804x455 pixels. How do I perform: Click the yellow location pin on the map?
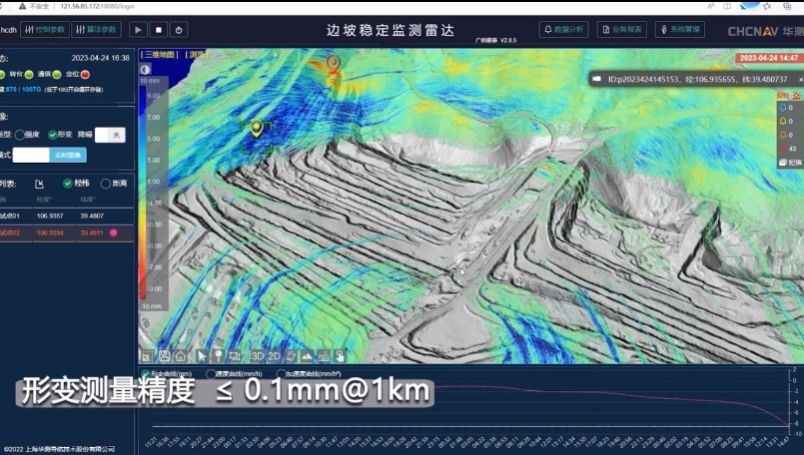pyautogui.click(x=257, y=127)
